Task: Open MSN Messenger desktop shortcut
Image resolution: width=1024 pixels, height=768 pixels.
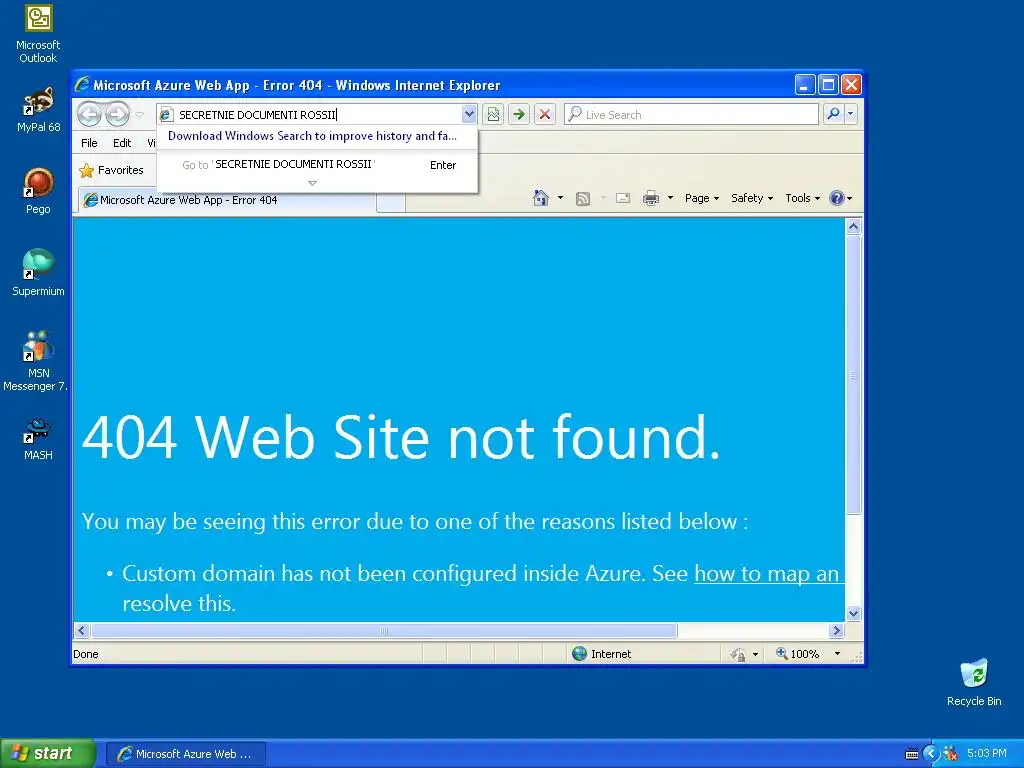Action: point(36,360)
